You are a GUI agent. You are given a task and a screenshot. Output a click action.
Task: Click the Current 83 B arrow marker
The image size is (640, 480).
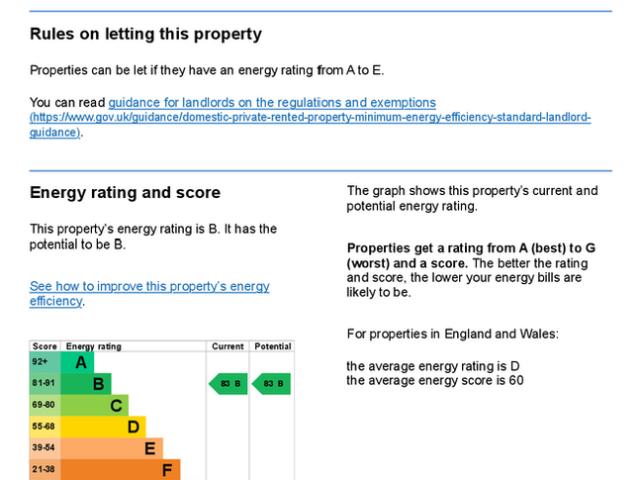[227, 383]
